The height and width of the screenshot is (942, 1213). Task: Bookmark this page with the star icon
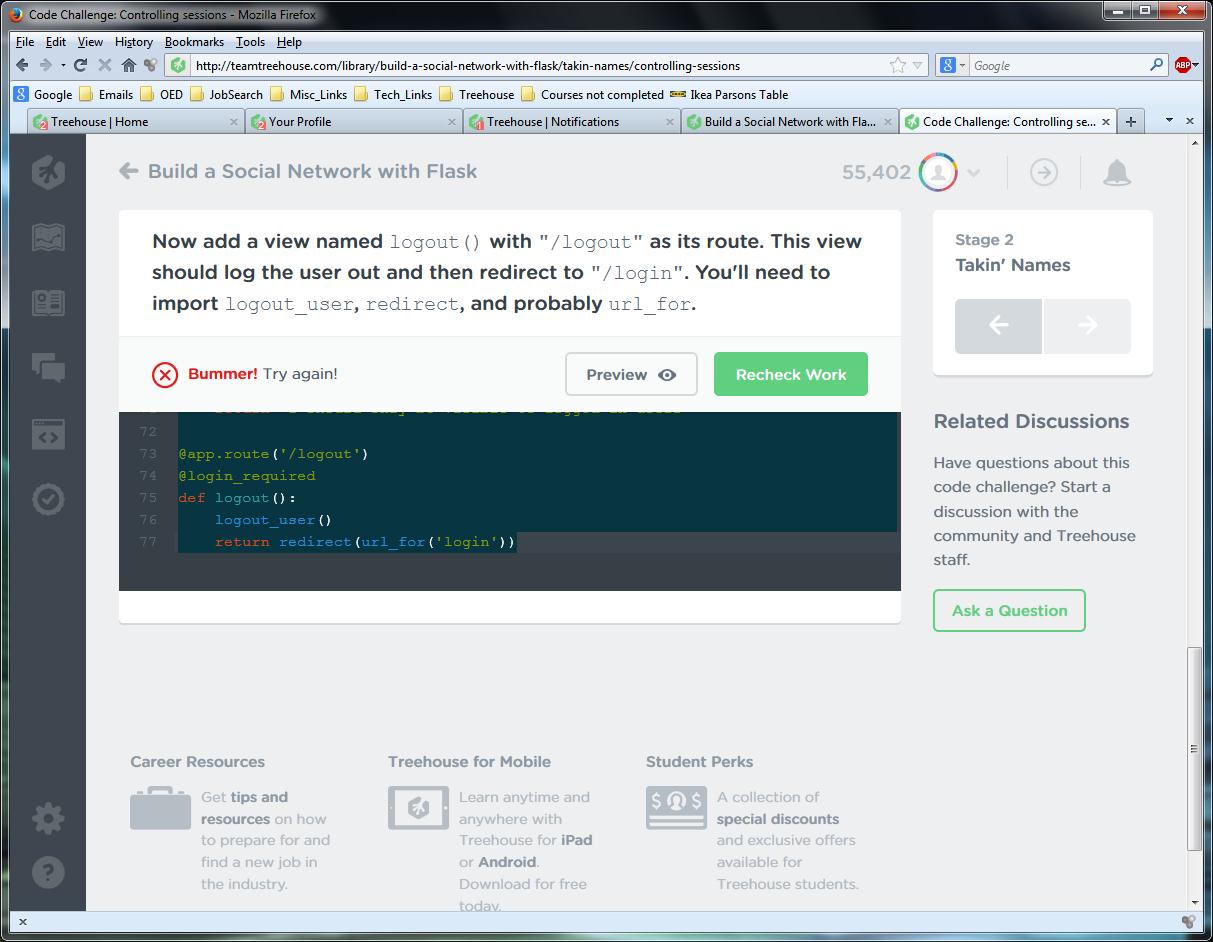point(897,65)
